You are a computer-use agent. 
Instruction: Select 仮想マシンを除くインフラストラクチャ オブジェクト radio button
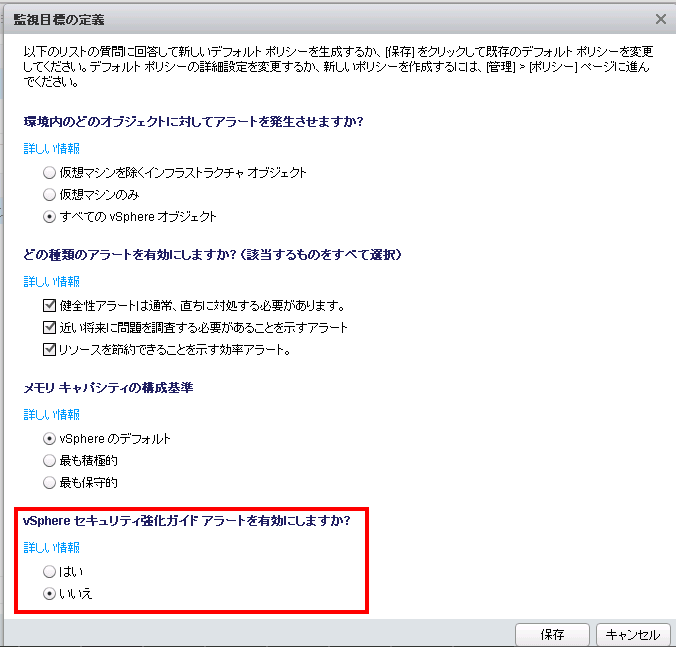(50, 173)
